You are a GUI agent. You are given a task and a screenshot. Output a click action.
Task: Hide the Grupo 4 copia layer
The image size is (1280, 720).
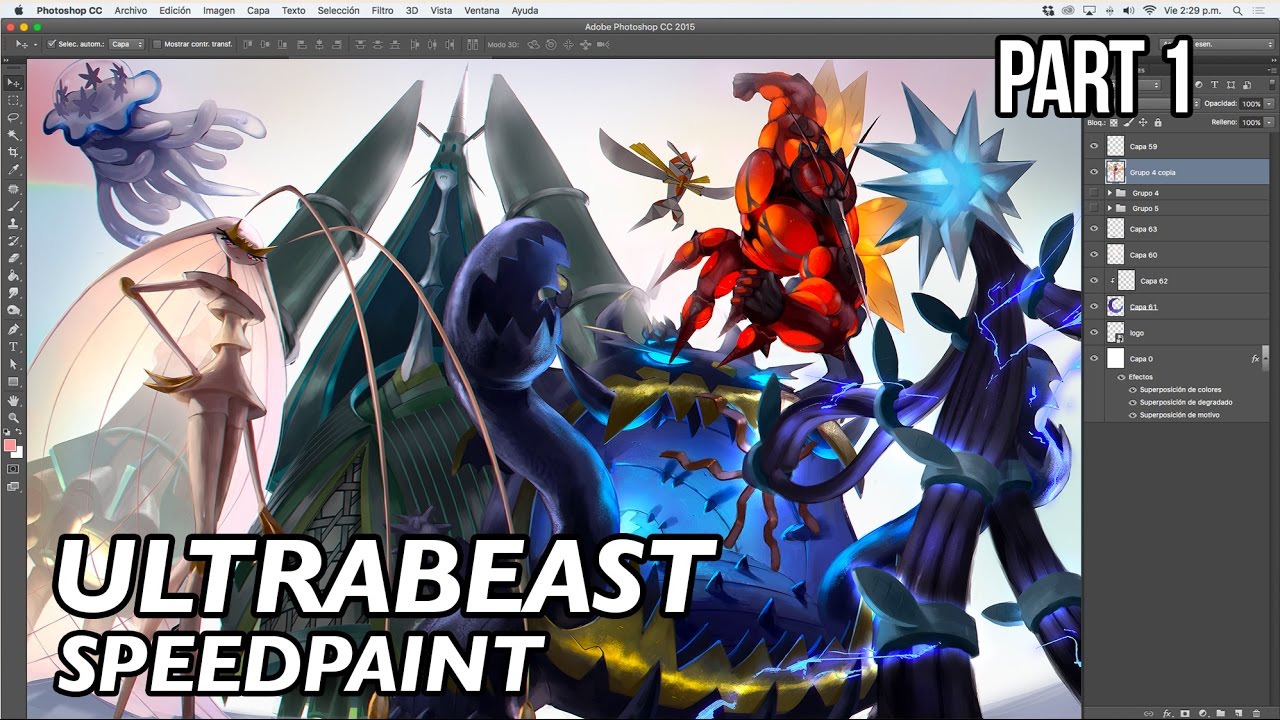[x=1094, y=172]
